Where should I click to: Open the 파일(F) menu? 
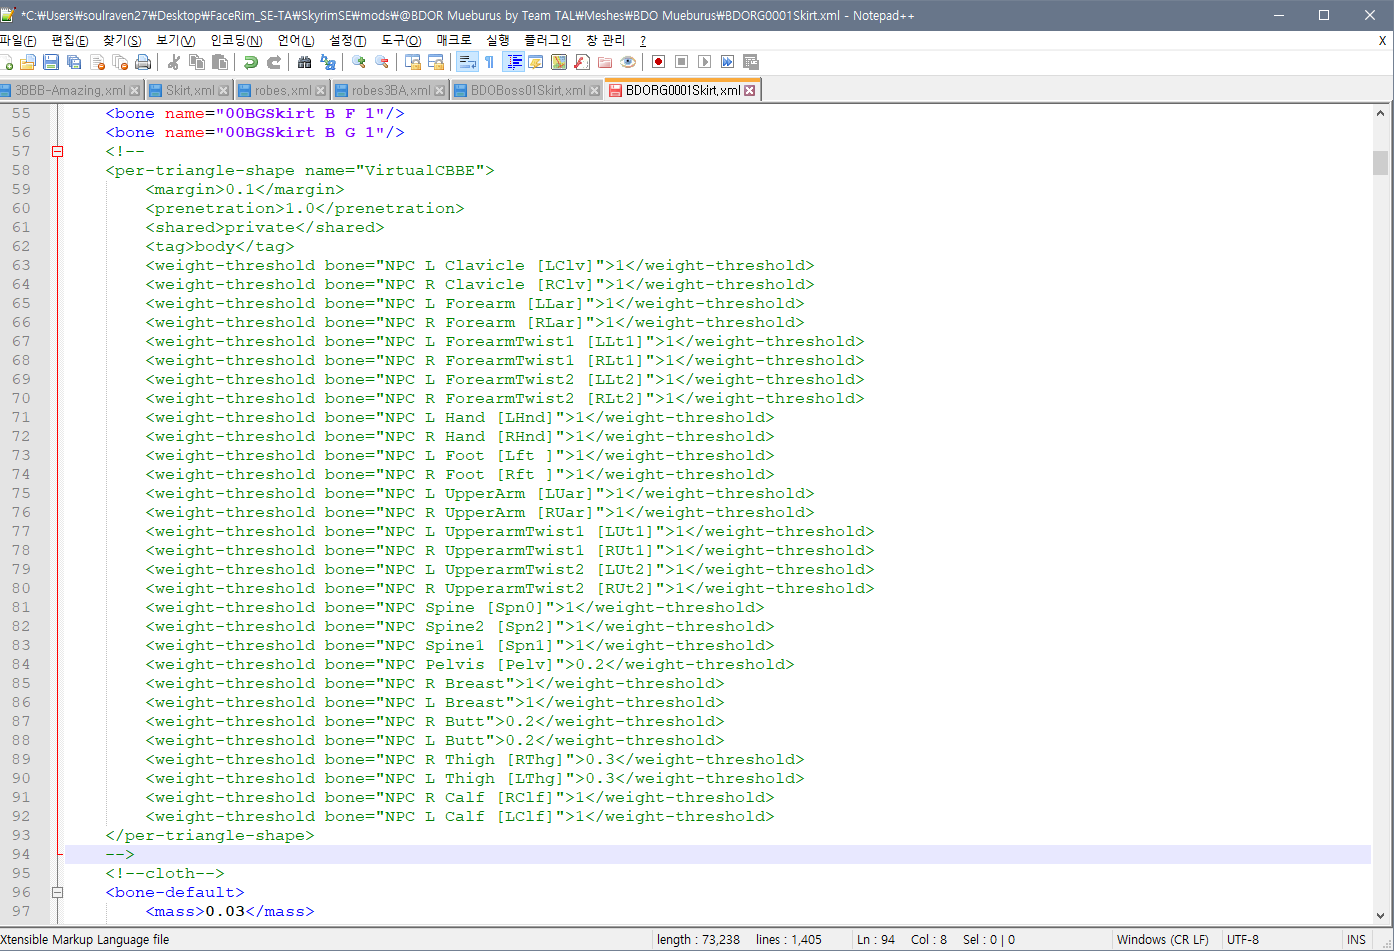[x=18, y=40]
